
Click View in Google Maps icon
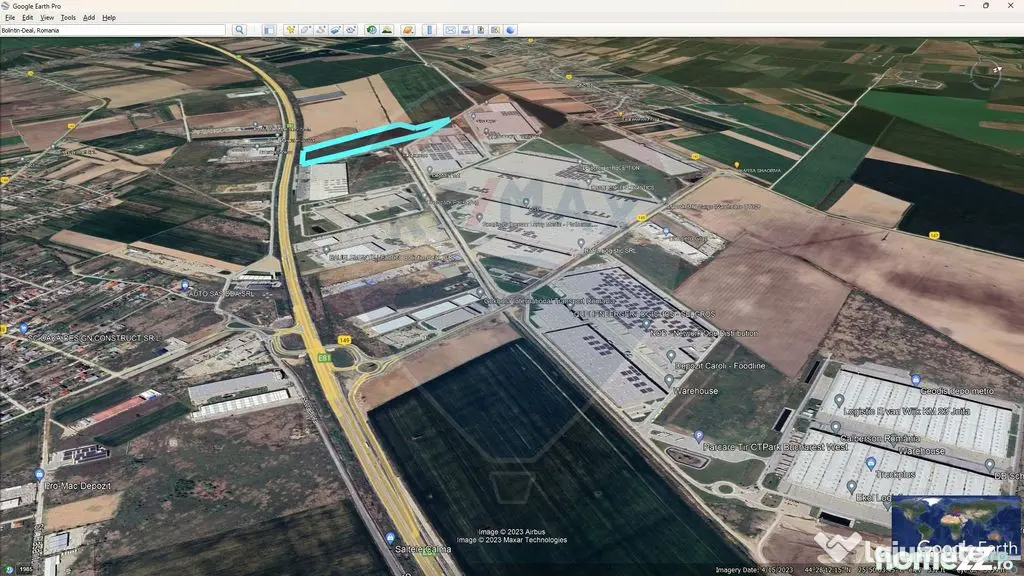496,30
